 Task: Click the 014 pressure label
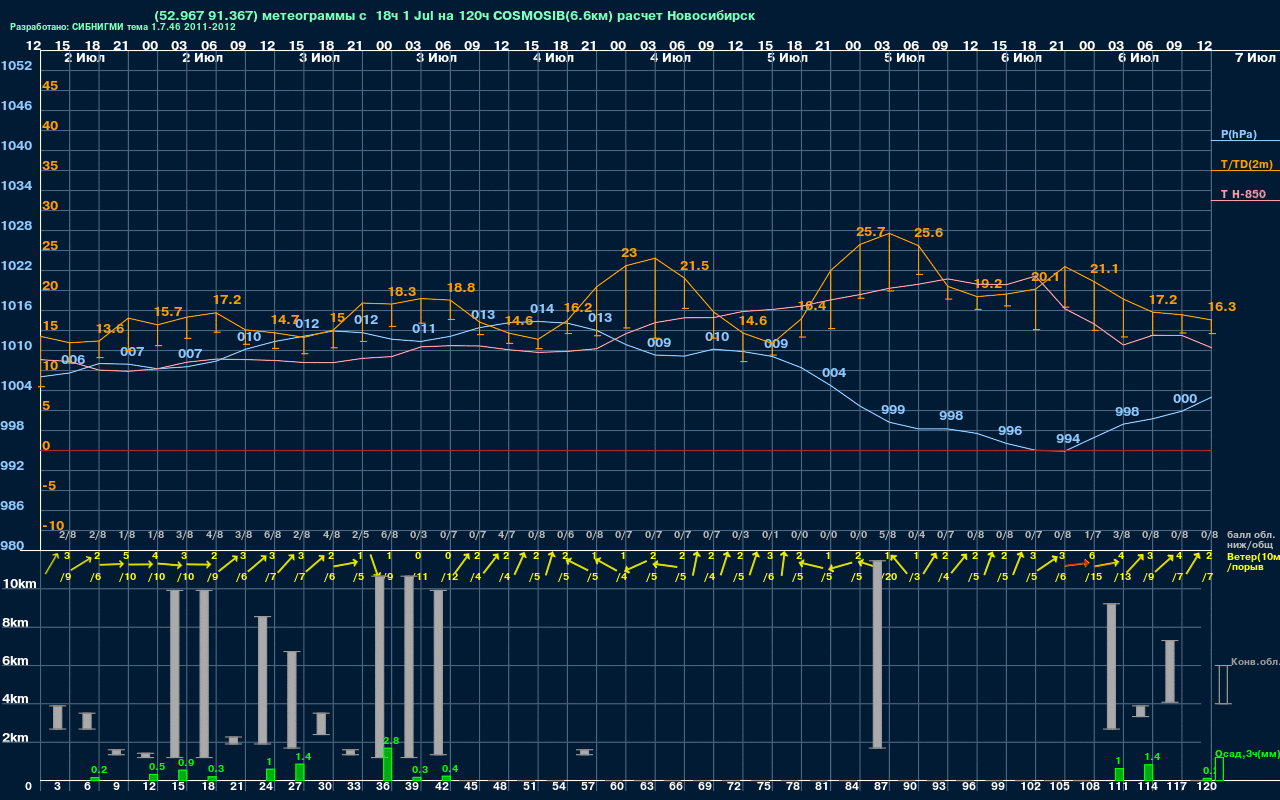tap(542, 309)
